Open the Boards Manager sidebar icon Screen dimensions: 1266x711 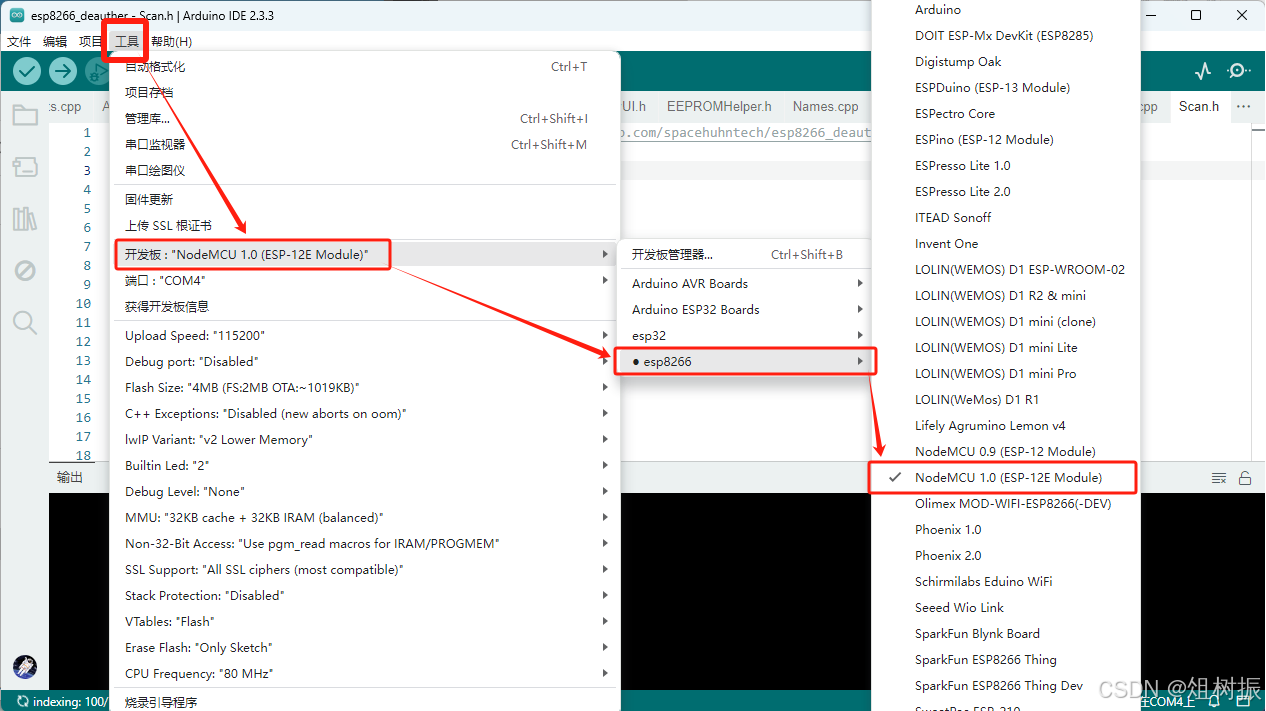tap(25, 167)
